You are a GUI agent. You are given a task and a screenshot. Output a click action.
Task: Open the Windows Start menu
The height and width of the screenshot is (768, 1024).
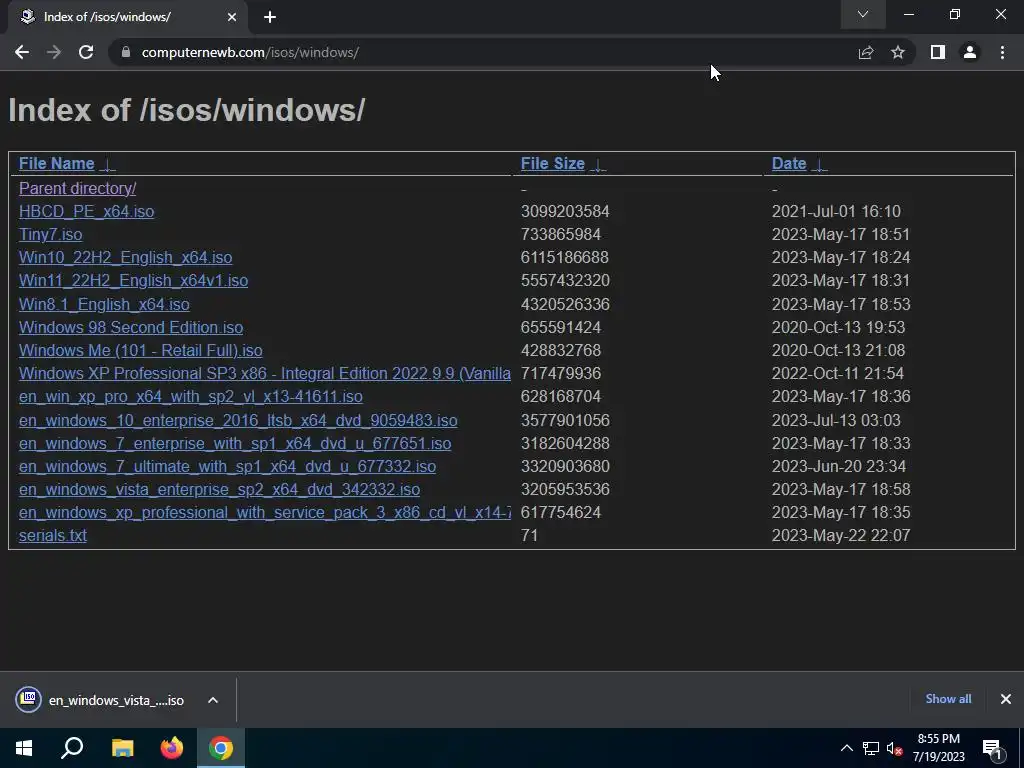tap(24, 748)
